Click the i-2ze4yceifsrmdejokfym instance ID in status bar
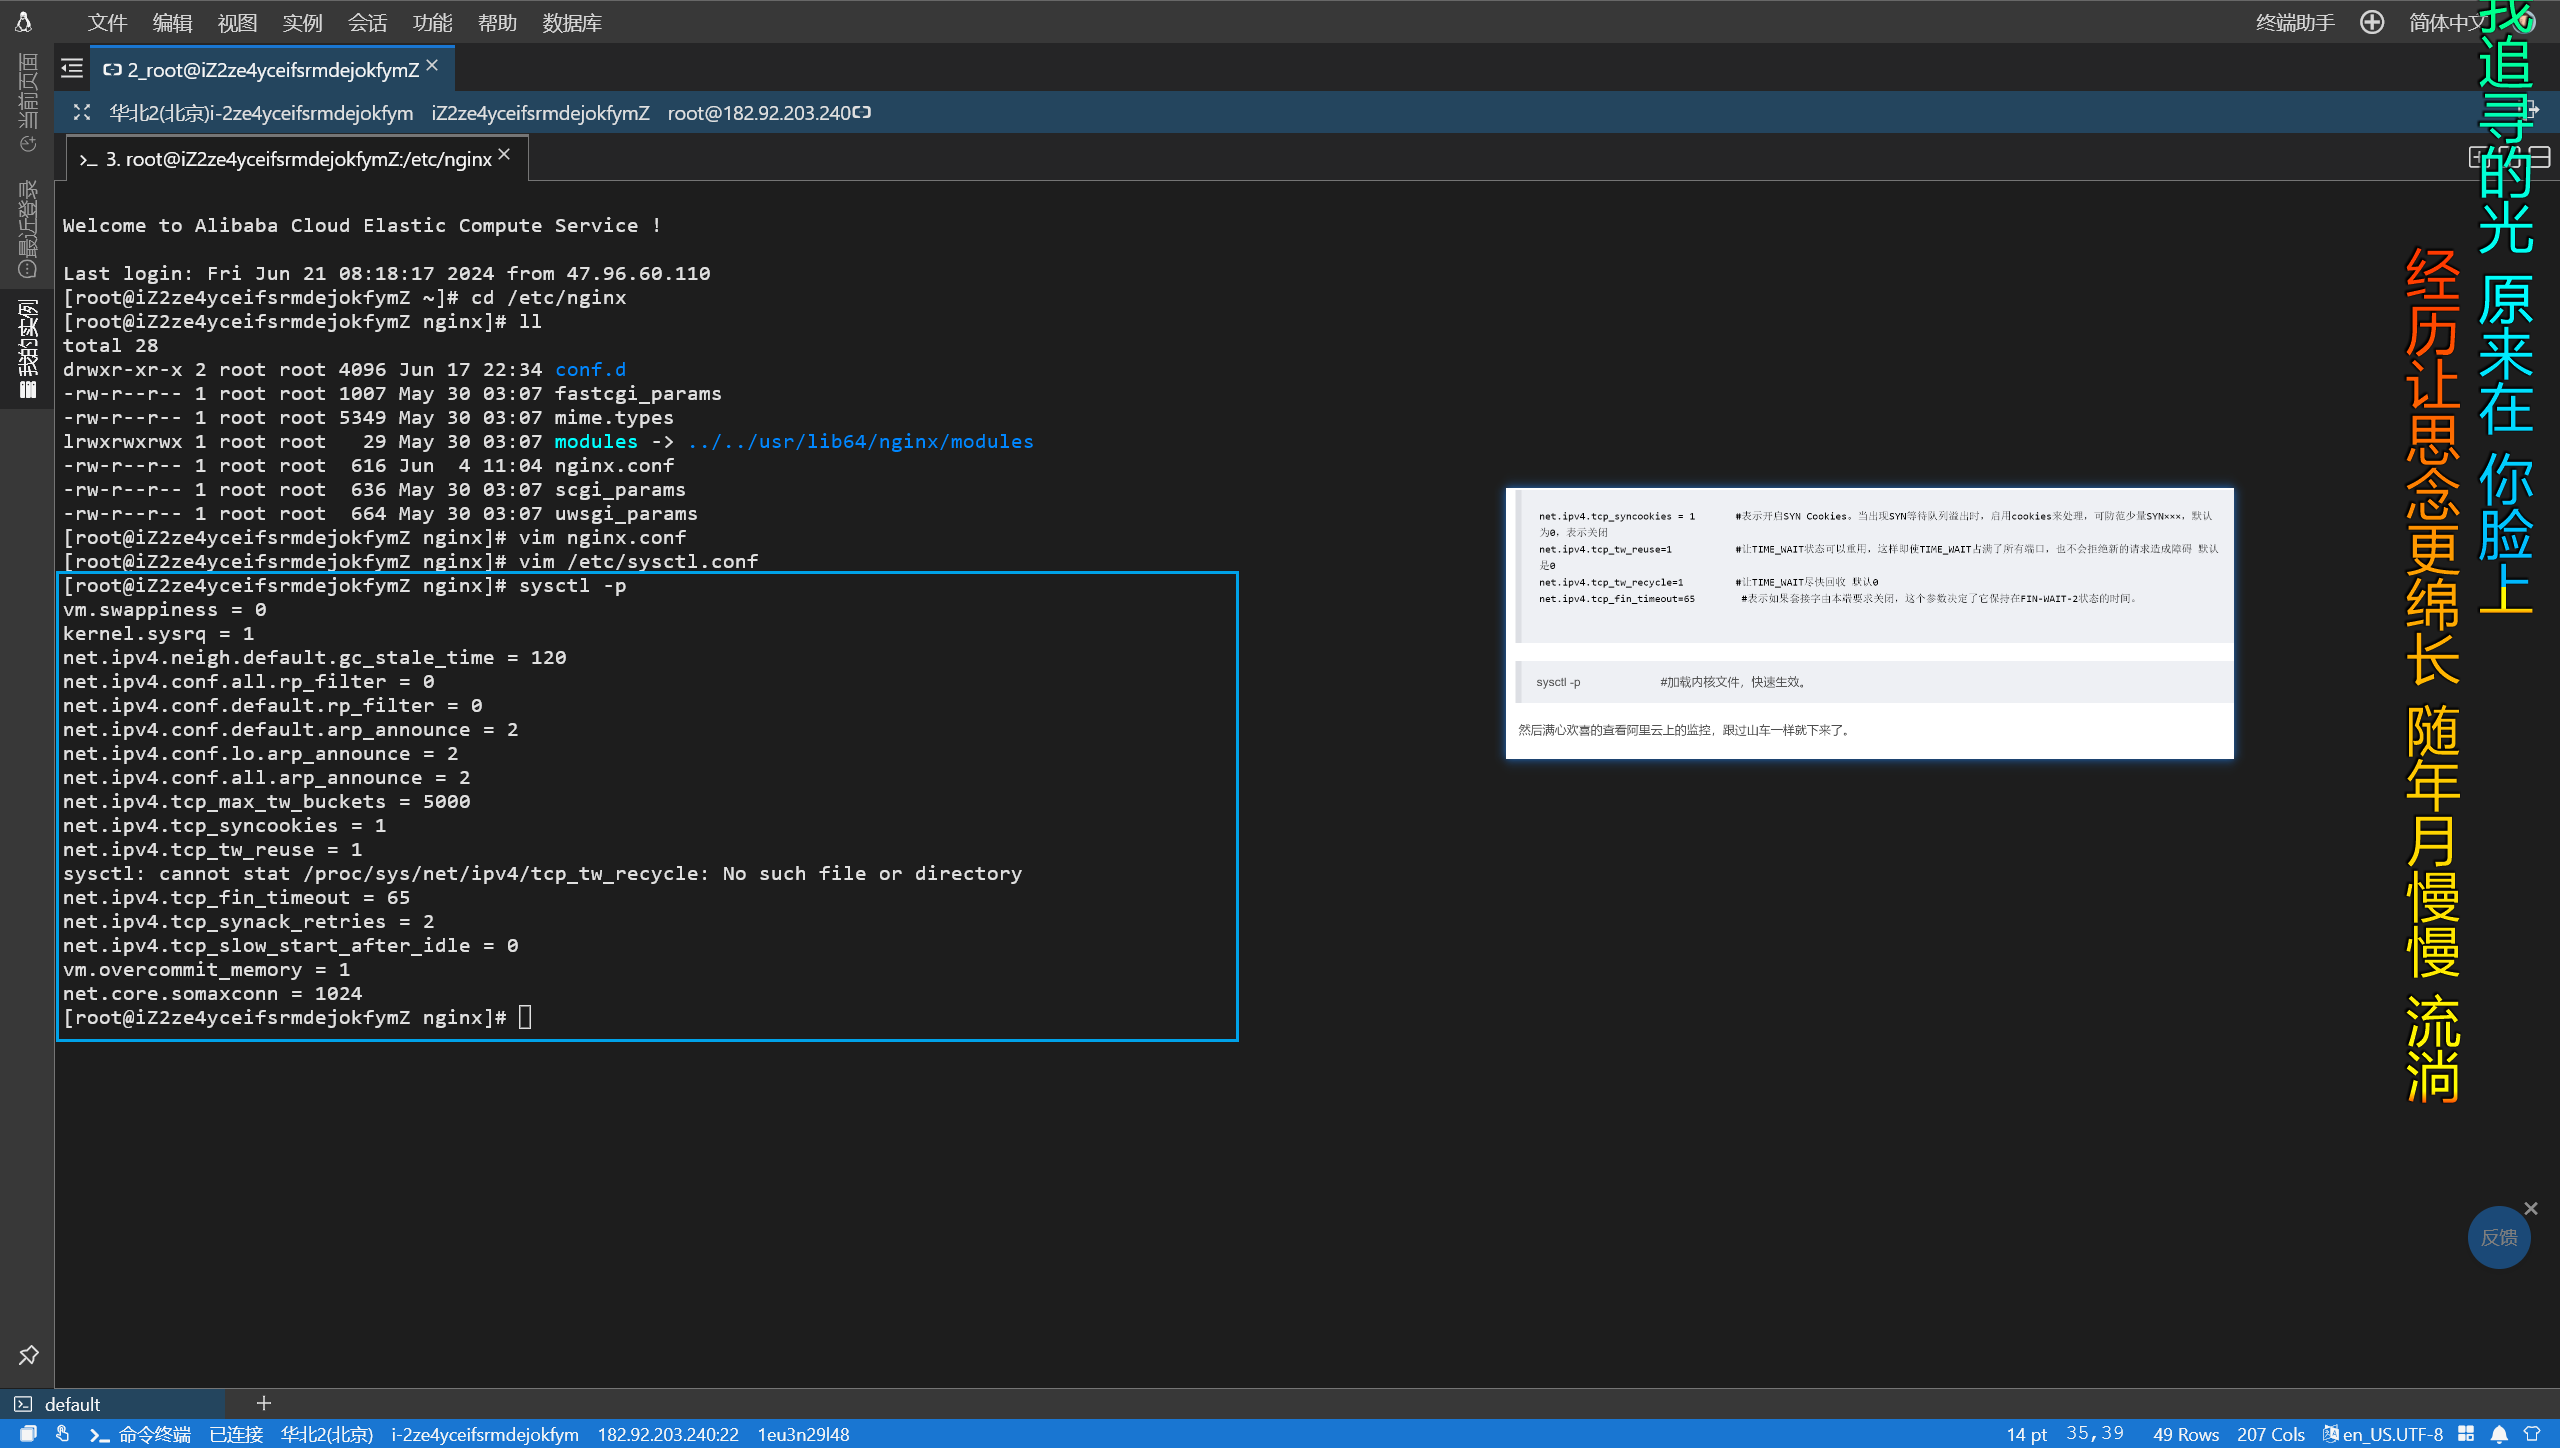2560x1448 pixels. (485, 1434)
